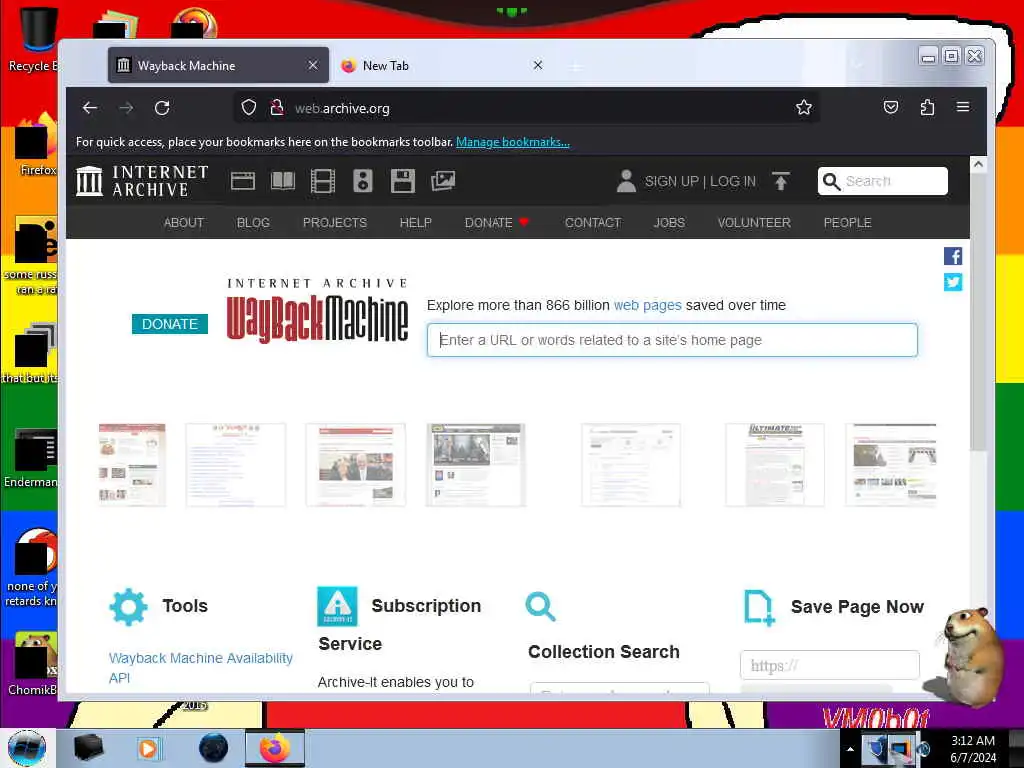Open the Audio speaker icon

tap(362, 181)
